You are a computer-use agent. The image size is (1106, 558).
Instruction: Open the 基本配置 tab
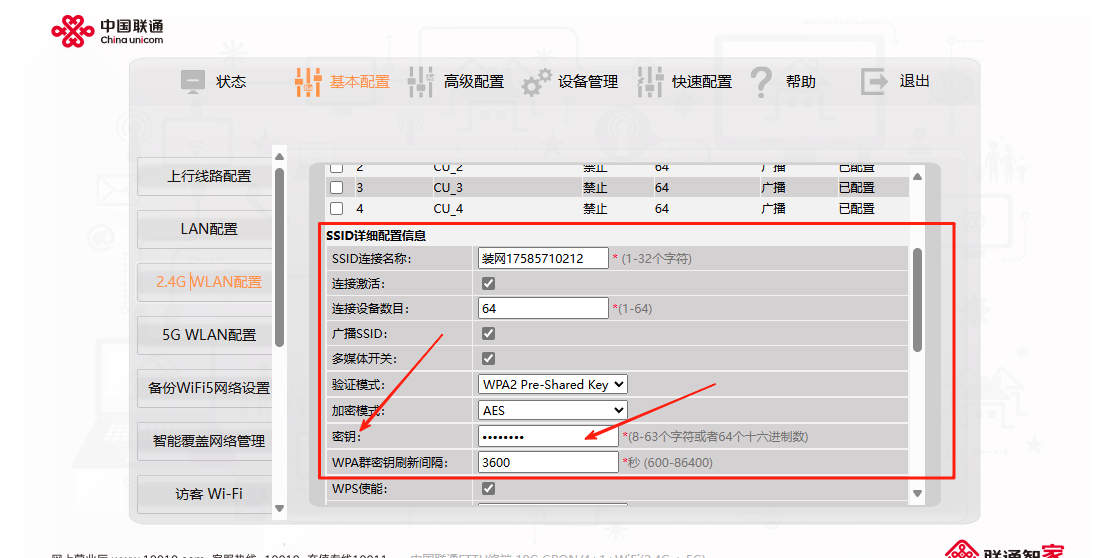360,82
